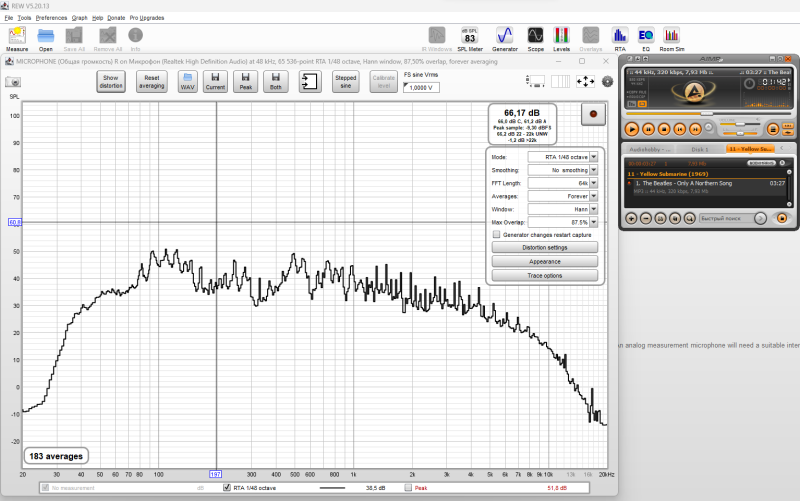The image size is (800, 501).
Task: Remove track with AIMP minus button
Action: coord(645,218)
